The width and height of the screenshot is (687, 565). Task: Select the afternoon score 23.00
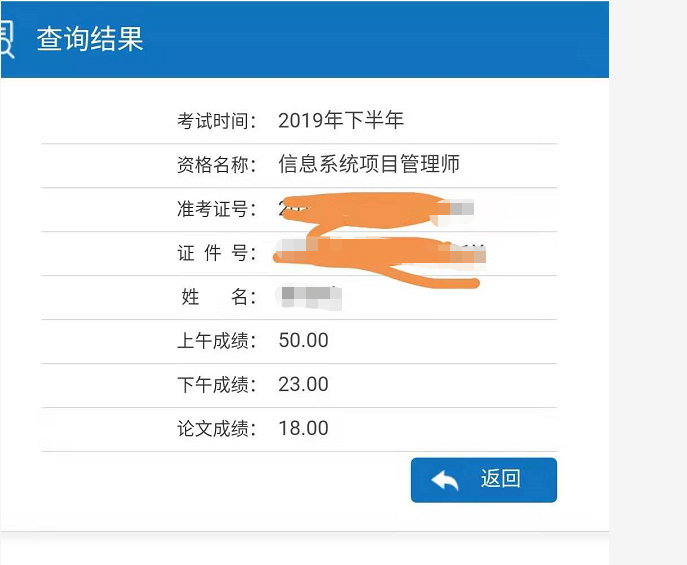(304, 385)
